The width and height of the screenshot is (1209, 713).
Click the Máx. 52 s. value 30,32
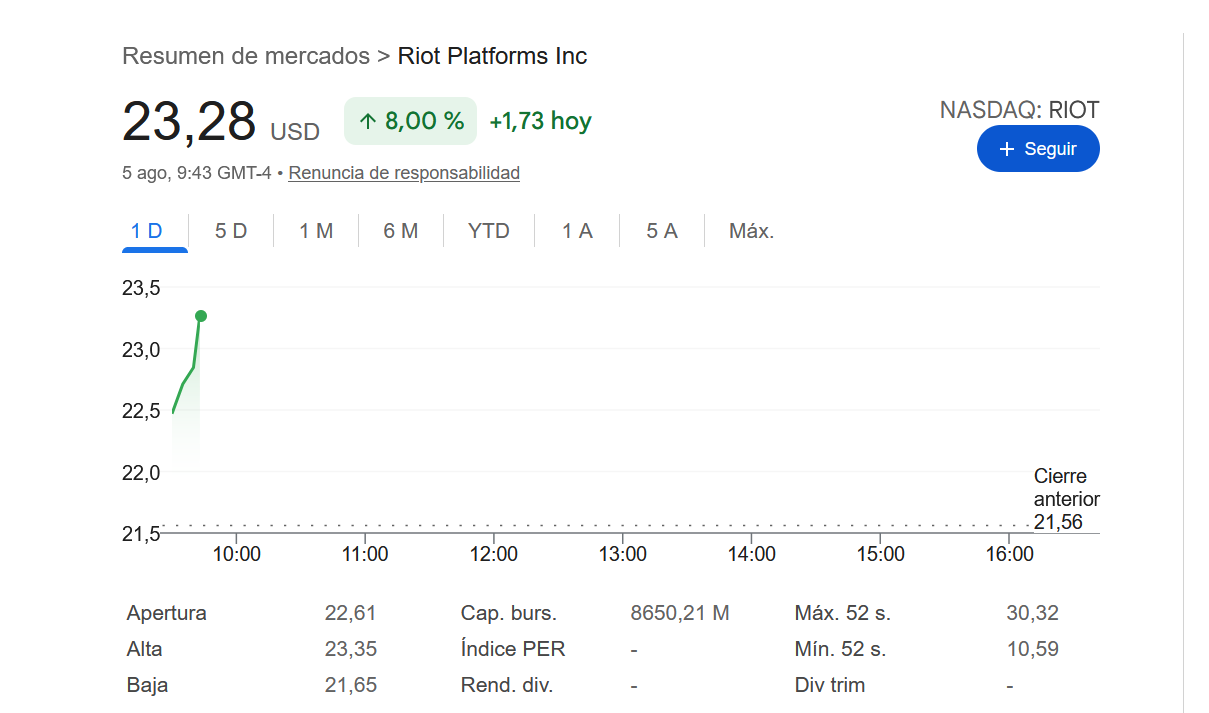[1032, 613]
